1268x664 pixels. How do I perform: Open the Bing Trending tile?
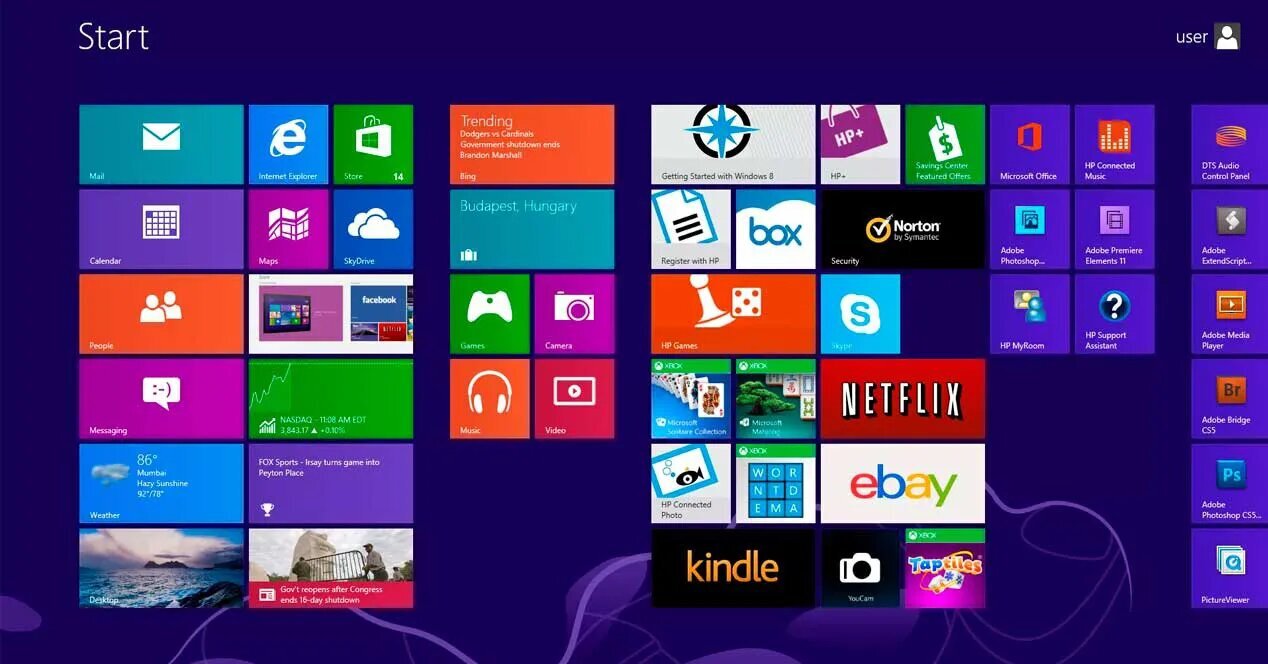click(x=532, y=144)
